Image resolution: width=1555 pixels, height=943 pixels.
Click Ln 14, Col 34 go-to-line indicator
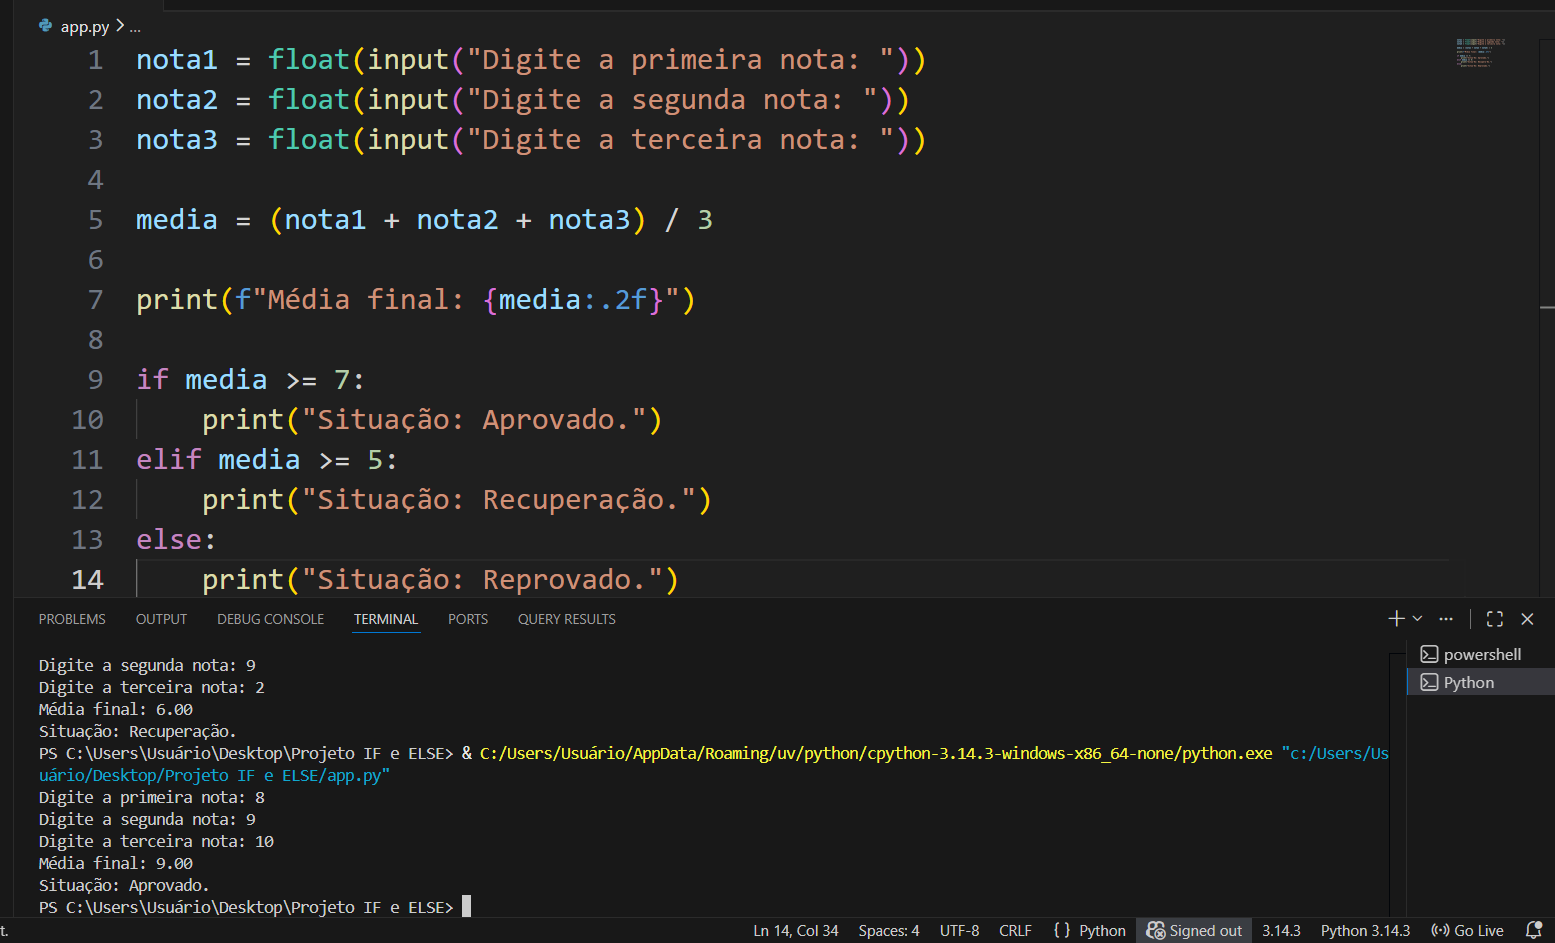point(795,930)
